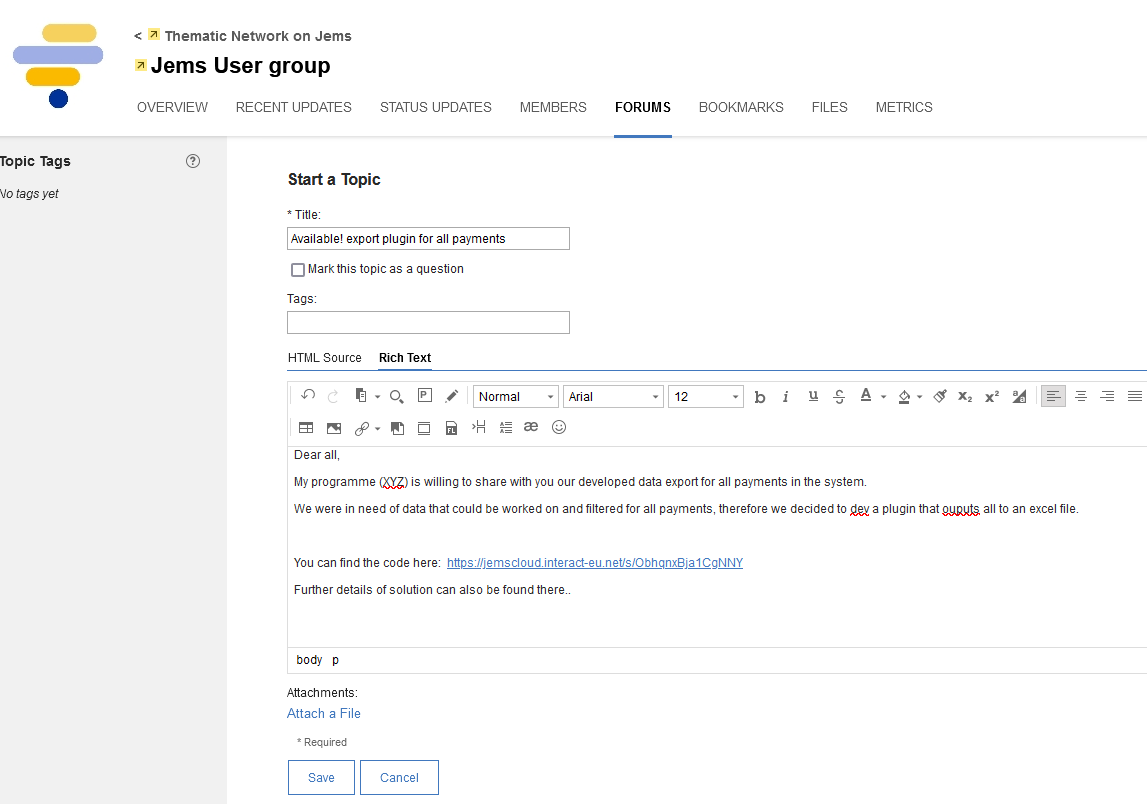Expand the link options dropdown arrow
1147x804 pixels.
coord(377,429)
